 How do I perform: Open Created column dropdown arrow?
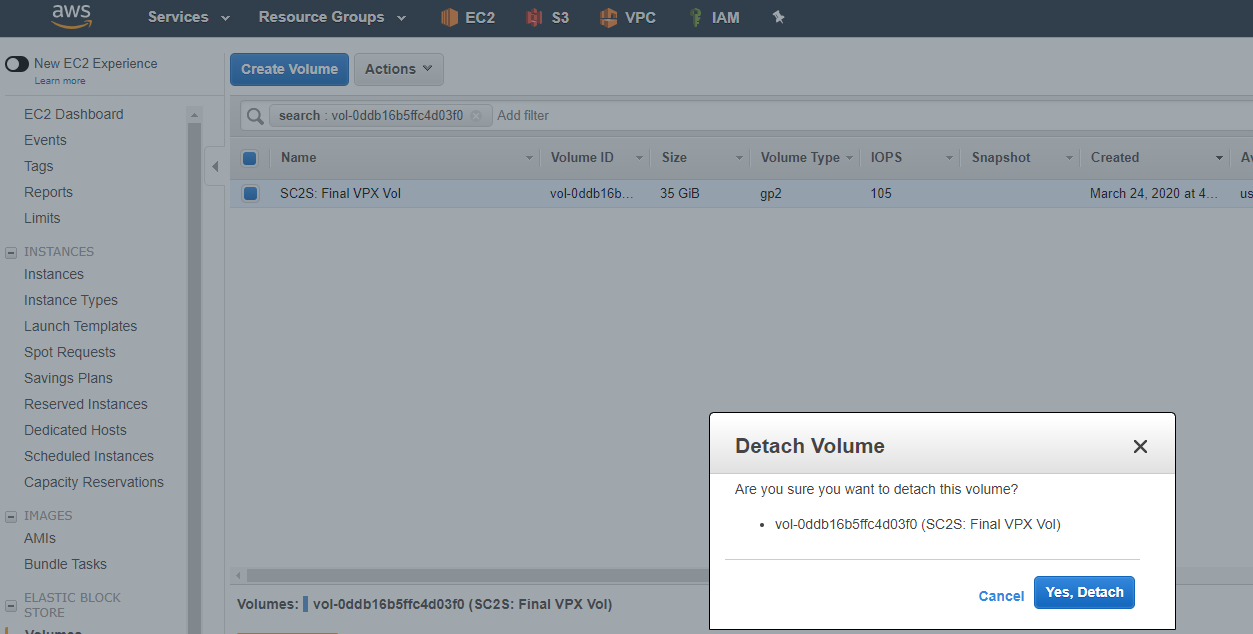point(1219,158)
